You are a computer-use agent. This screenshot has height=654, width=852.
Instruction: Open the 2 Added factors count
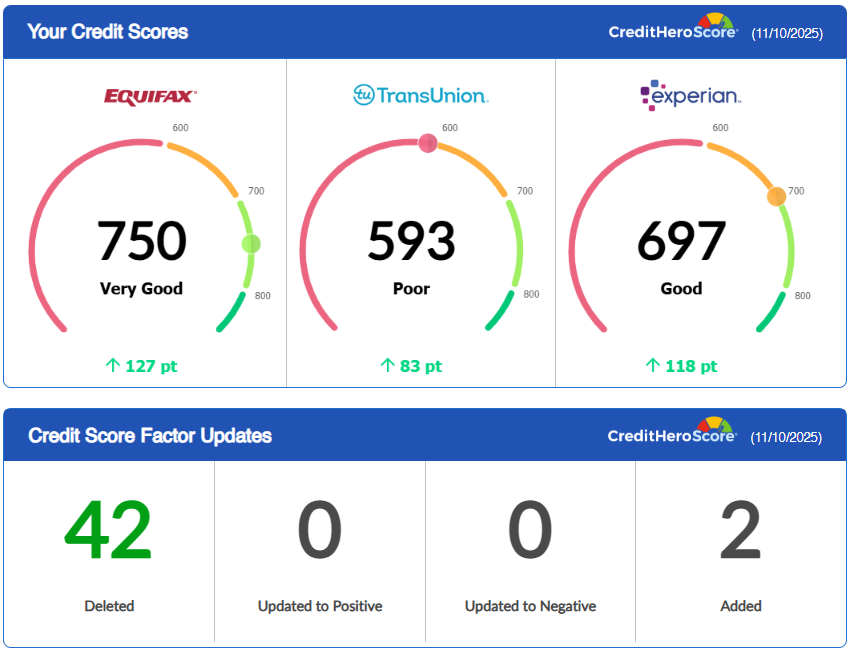[x=741, y=532]
